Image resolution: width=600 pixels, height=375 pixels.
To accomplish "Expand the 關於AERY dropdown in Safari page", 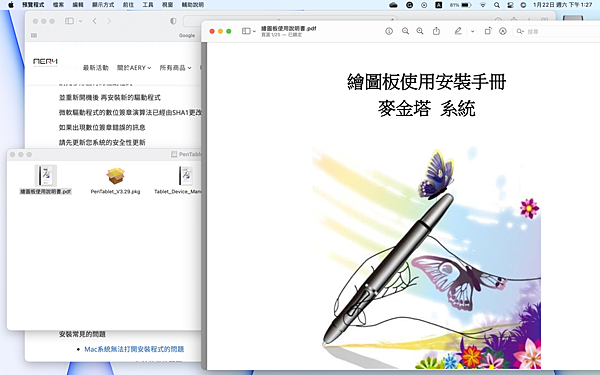I will pyautogui.click(x=134, y=68).
